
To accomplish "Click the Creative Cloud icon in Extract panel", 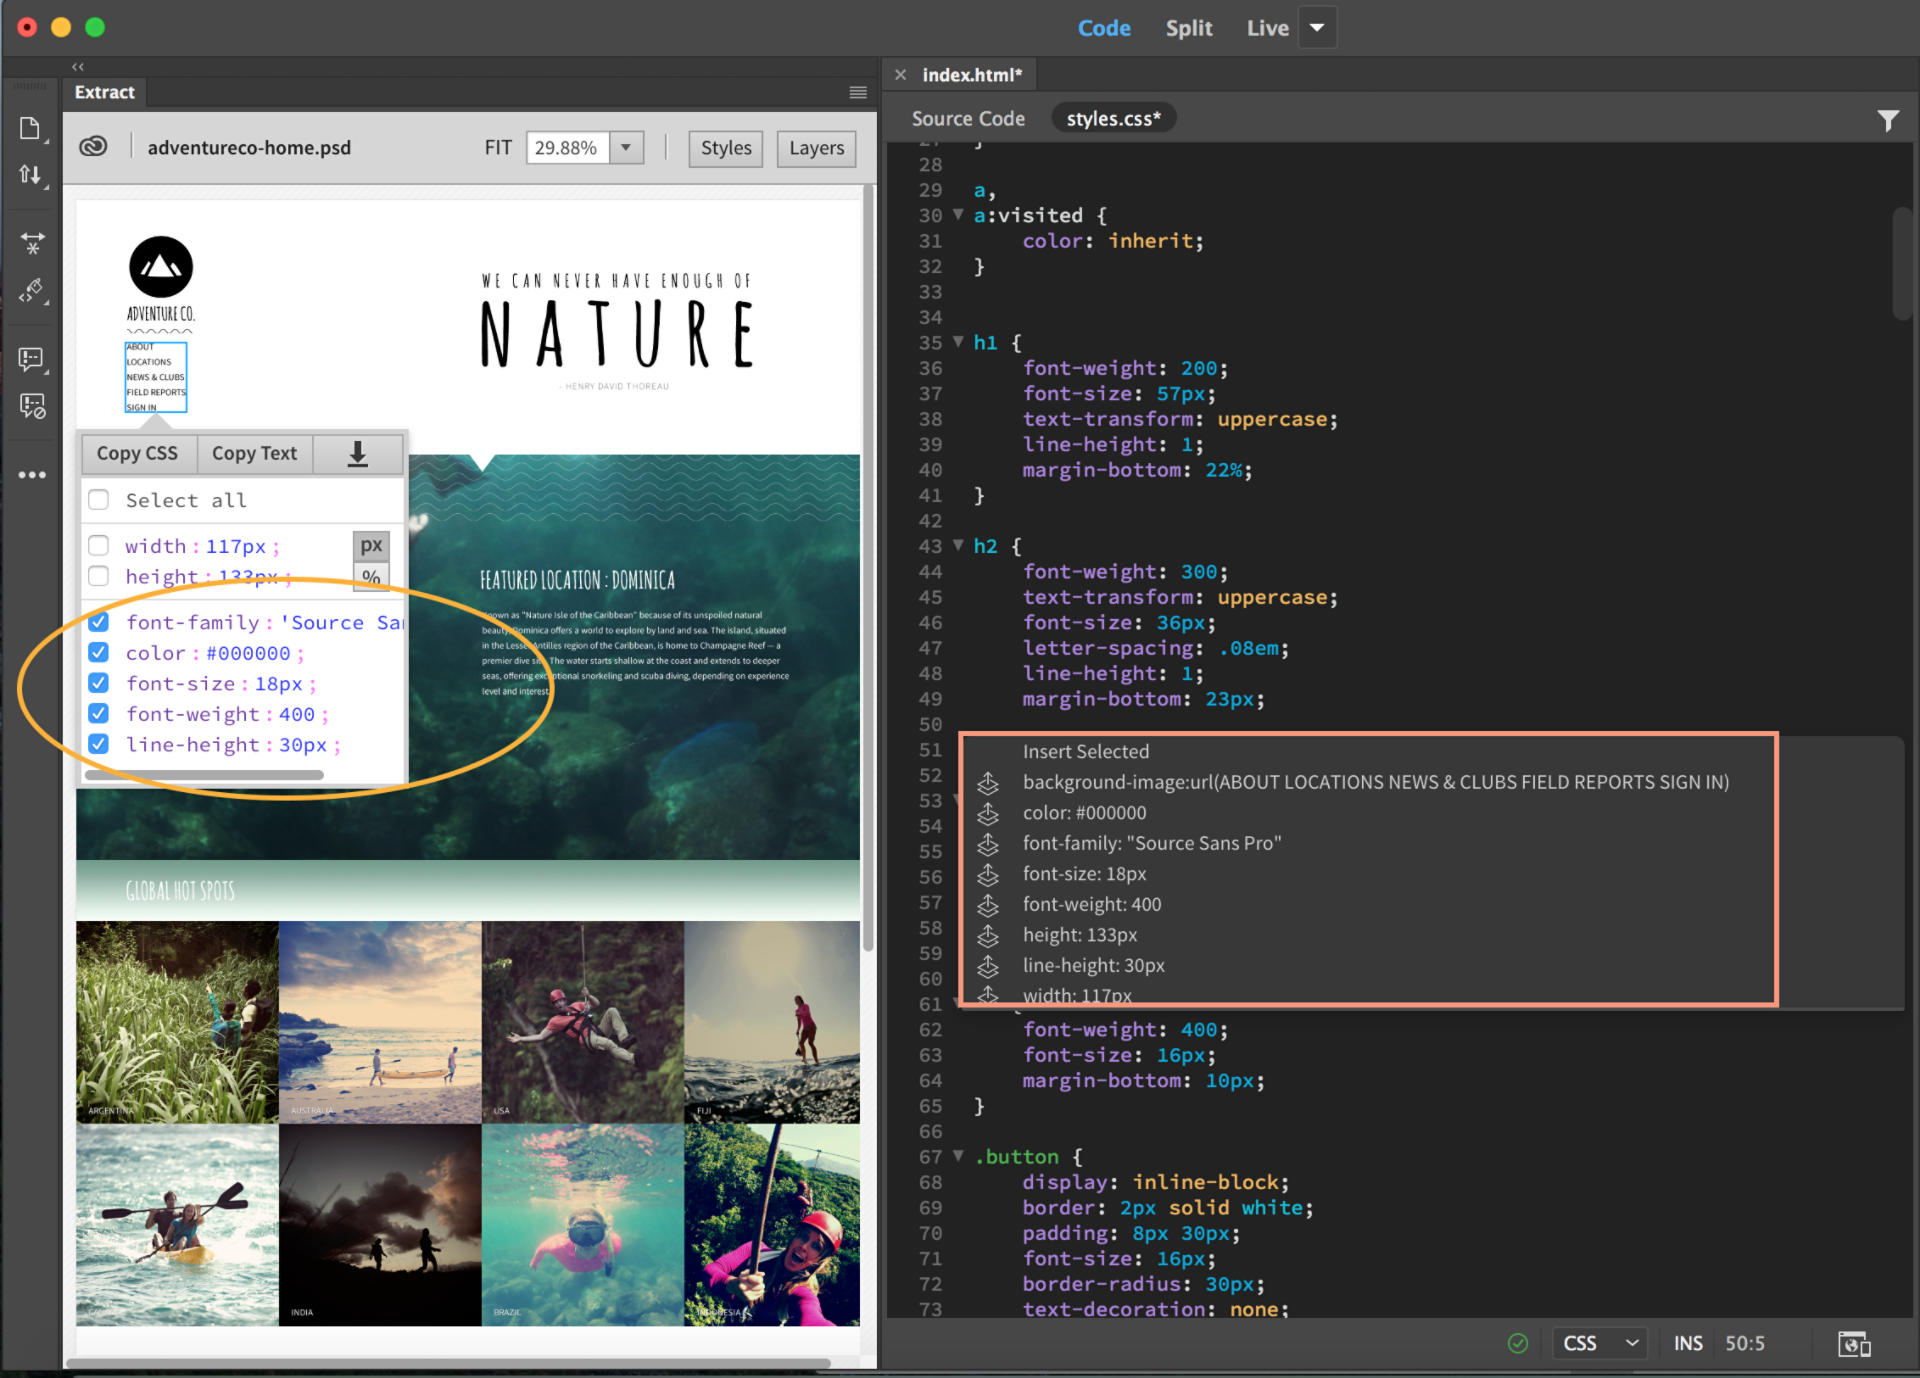I will (93, 146).
